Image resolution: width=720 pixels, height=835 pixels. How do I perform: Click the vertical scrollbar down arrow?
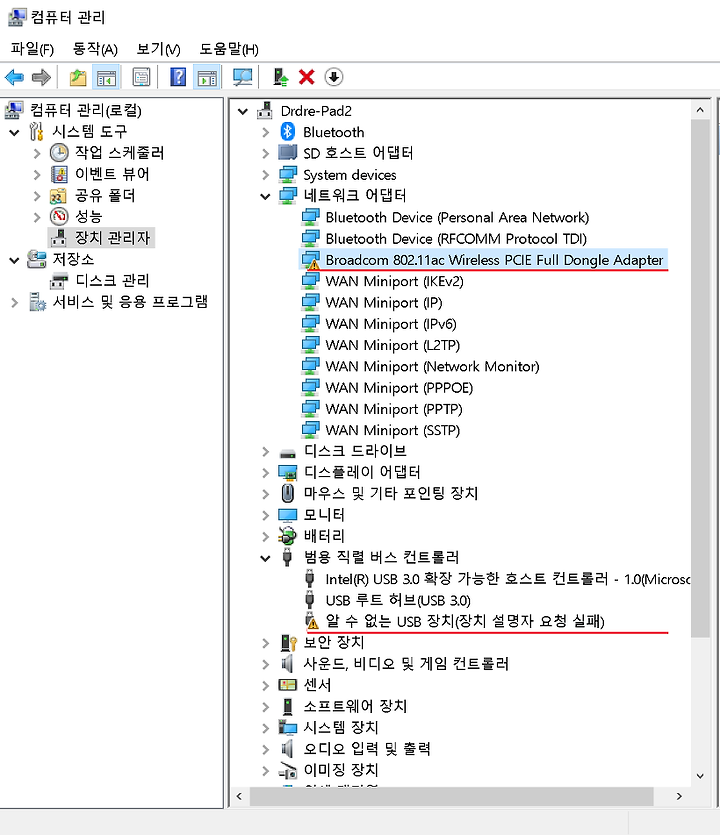(700, 776)
